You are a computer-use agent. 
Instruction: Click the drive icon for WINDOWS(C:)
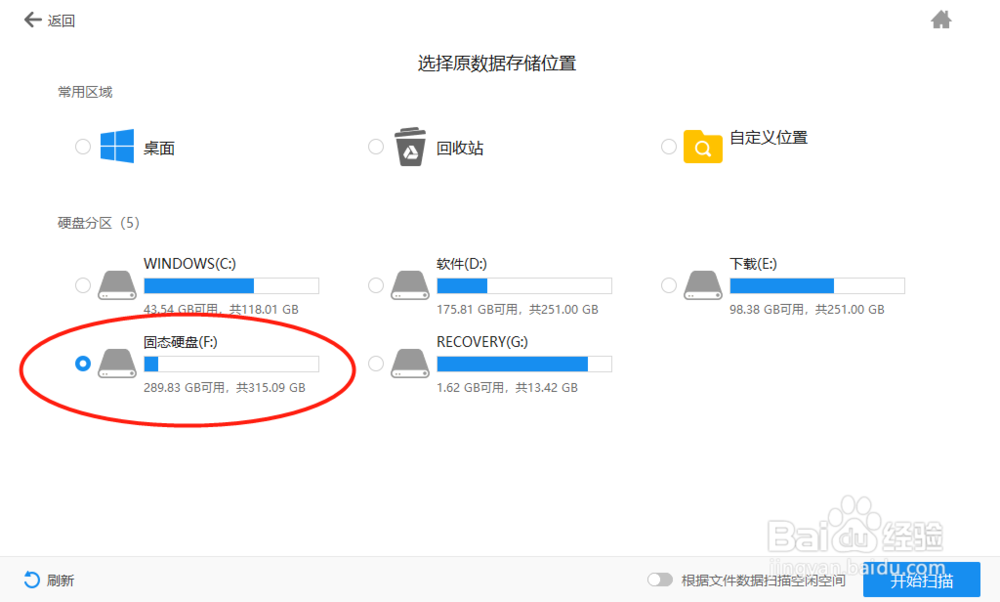pos(117,284)
